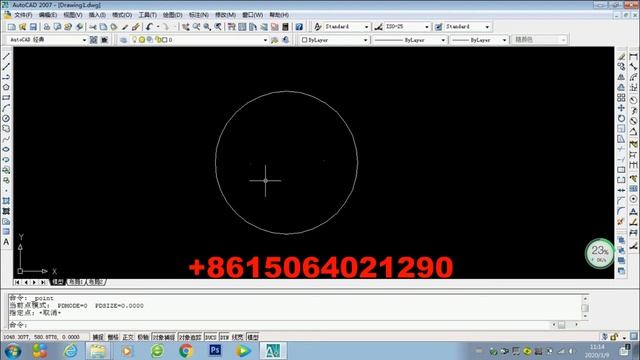This screenshot has height=360, width=640.
Task: Select the Rotate modify tool
Action: point(621,118)
